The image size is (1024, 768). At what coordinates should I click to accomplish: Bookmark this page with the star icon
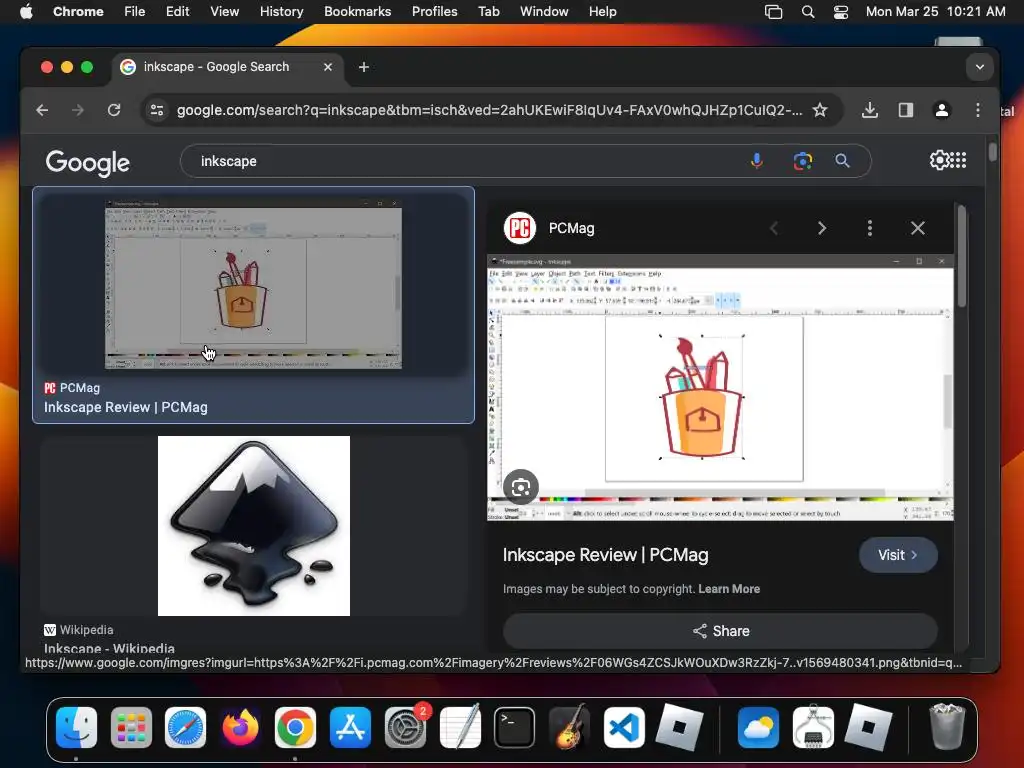tap(820, 110)
